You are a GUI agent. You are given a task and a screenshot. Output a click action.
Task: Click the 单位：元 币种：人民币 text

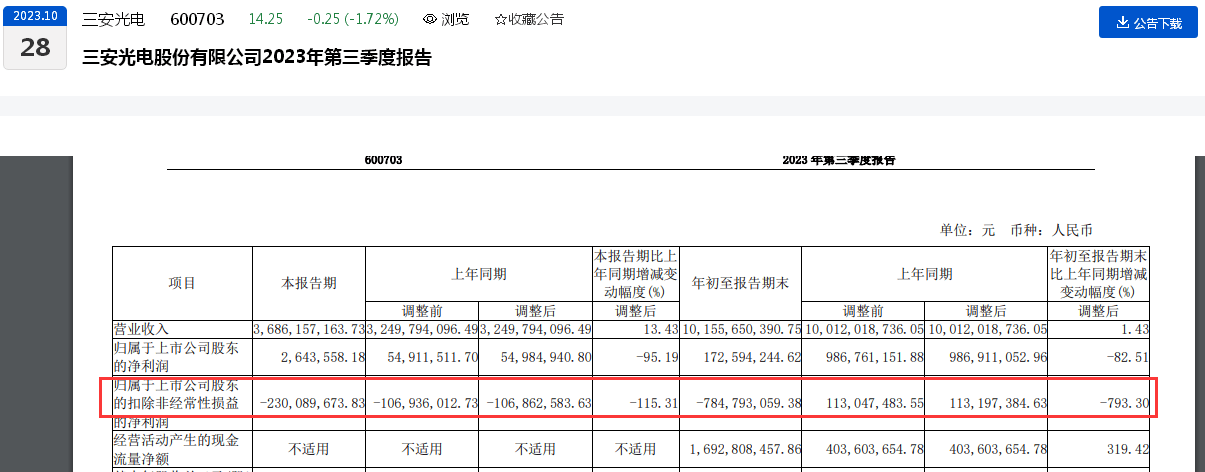coord(1022,230)
